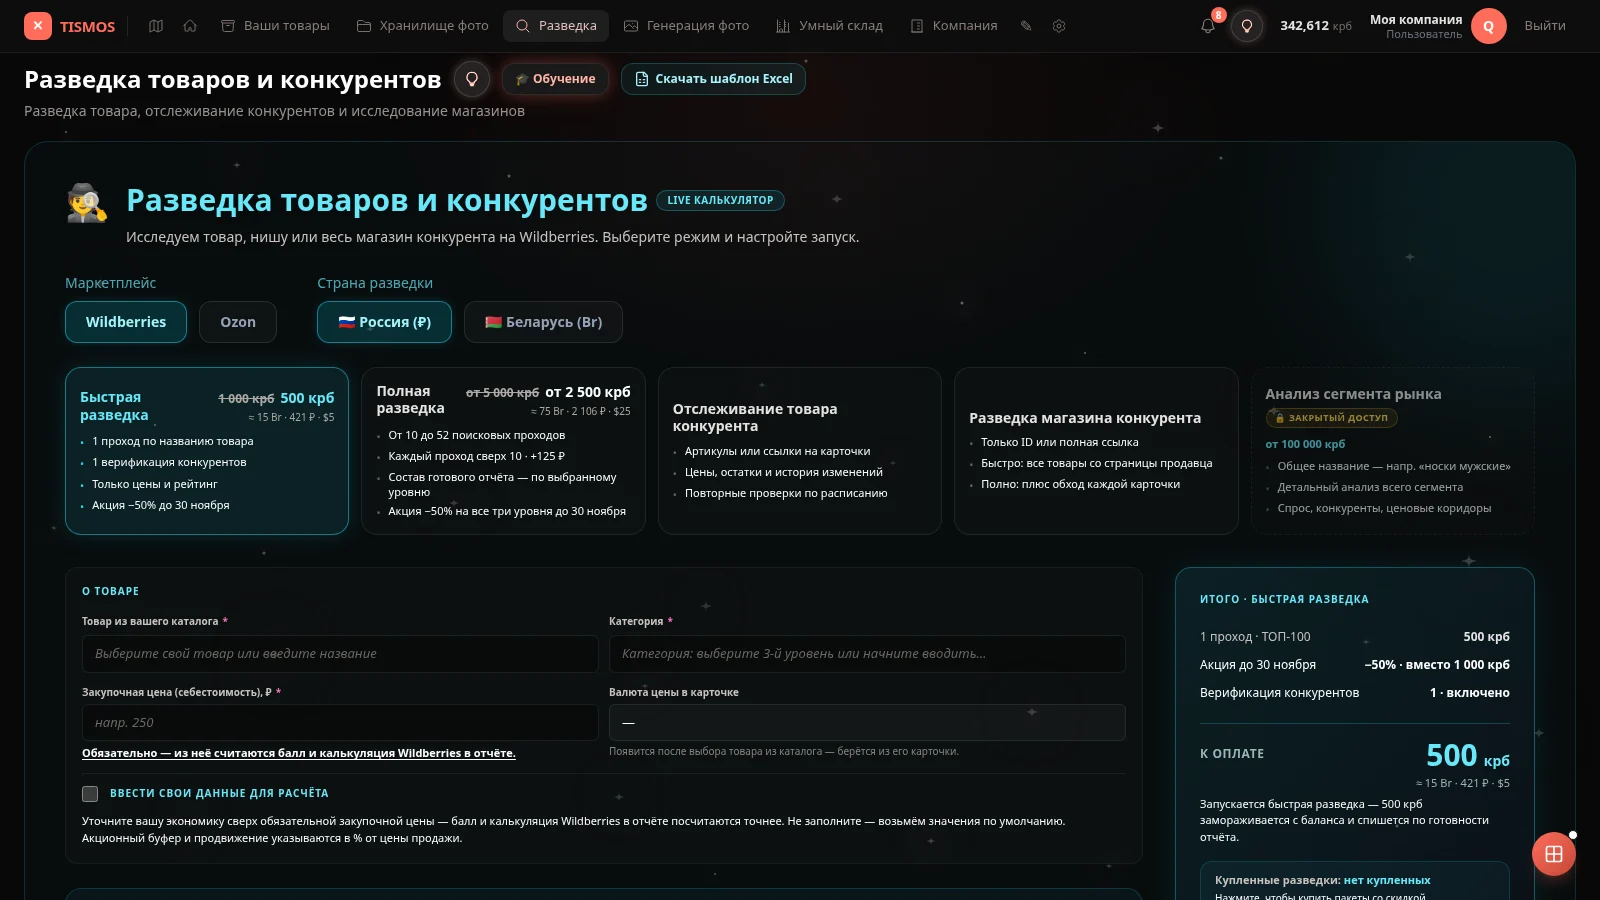The image size is (1600, 900).
Task: Go to the home icon in navbar
Action: (x=190, y=26)
